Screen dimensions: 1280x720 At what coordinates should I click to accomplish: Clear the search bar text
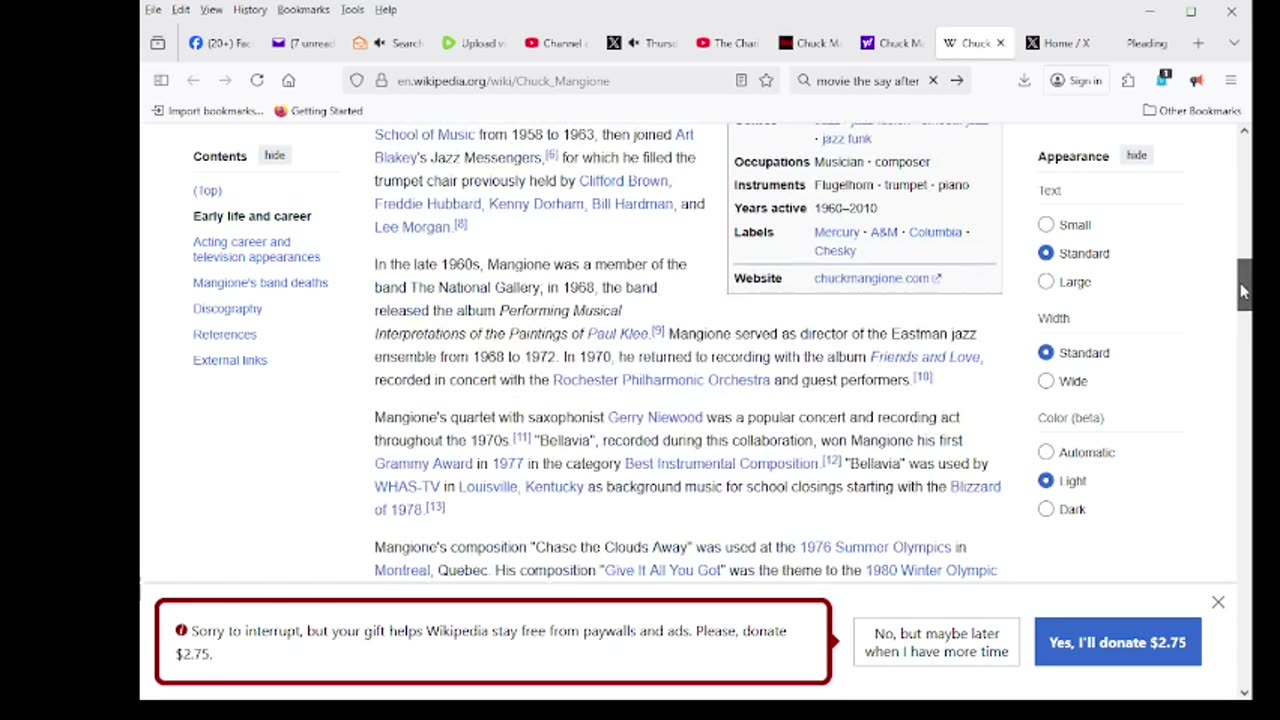933,80
